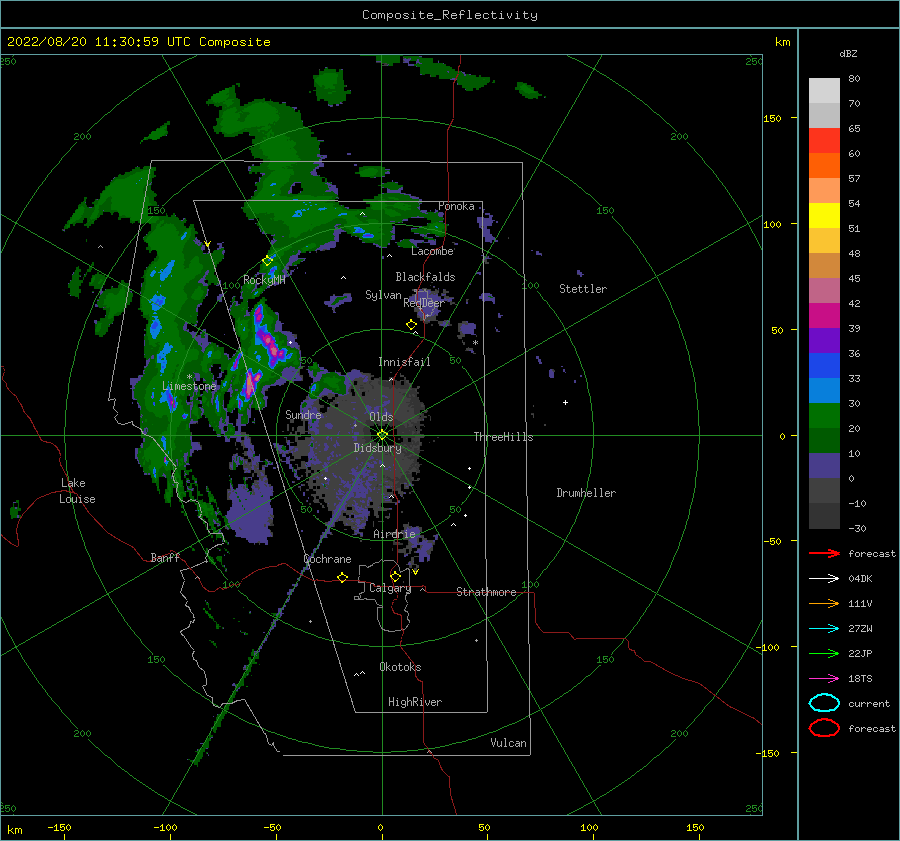Click the 'current' legend label
Screen dimensions: 900x841
pos(869,703)
